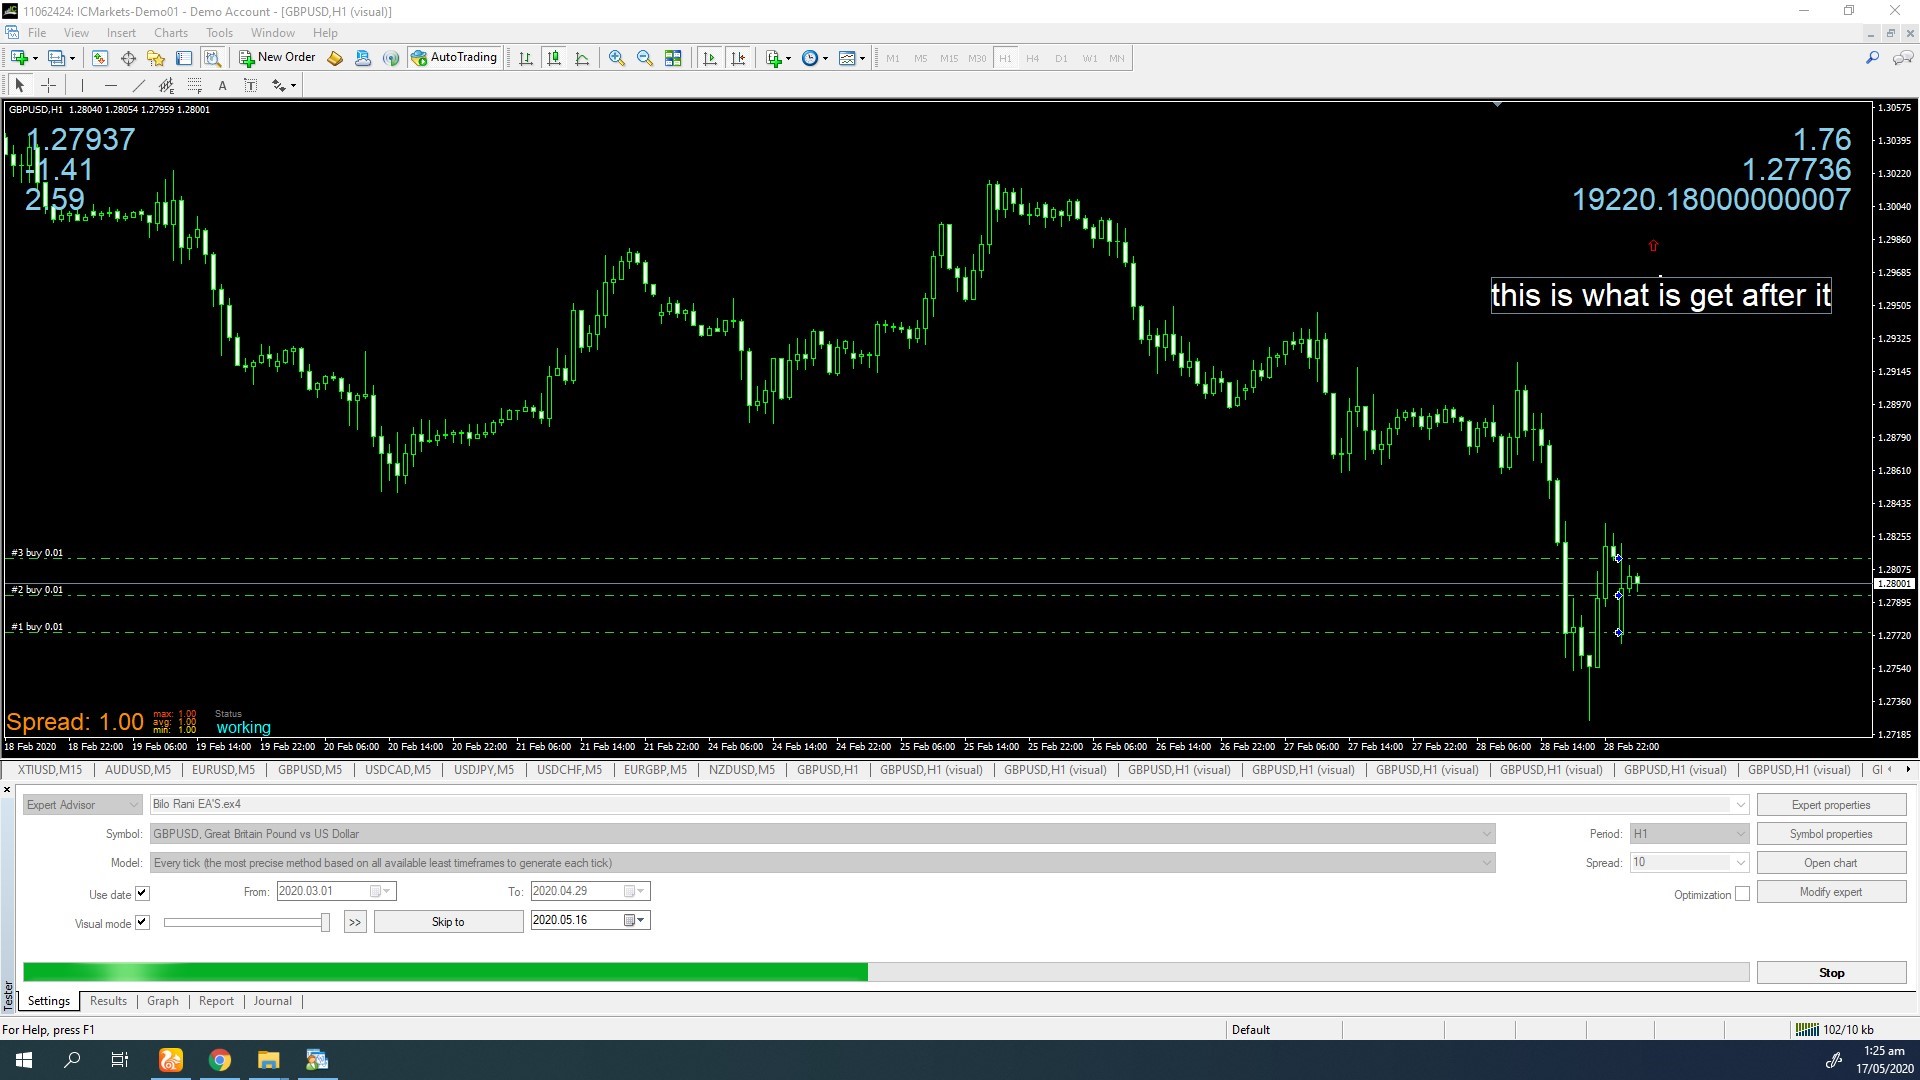Expand the Bilo Rani EA'S.ex4 expert dropdown

point(1740,804)
